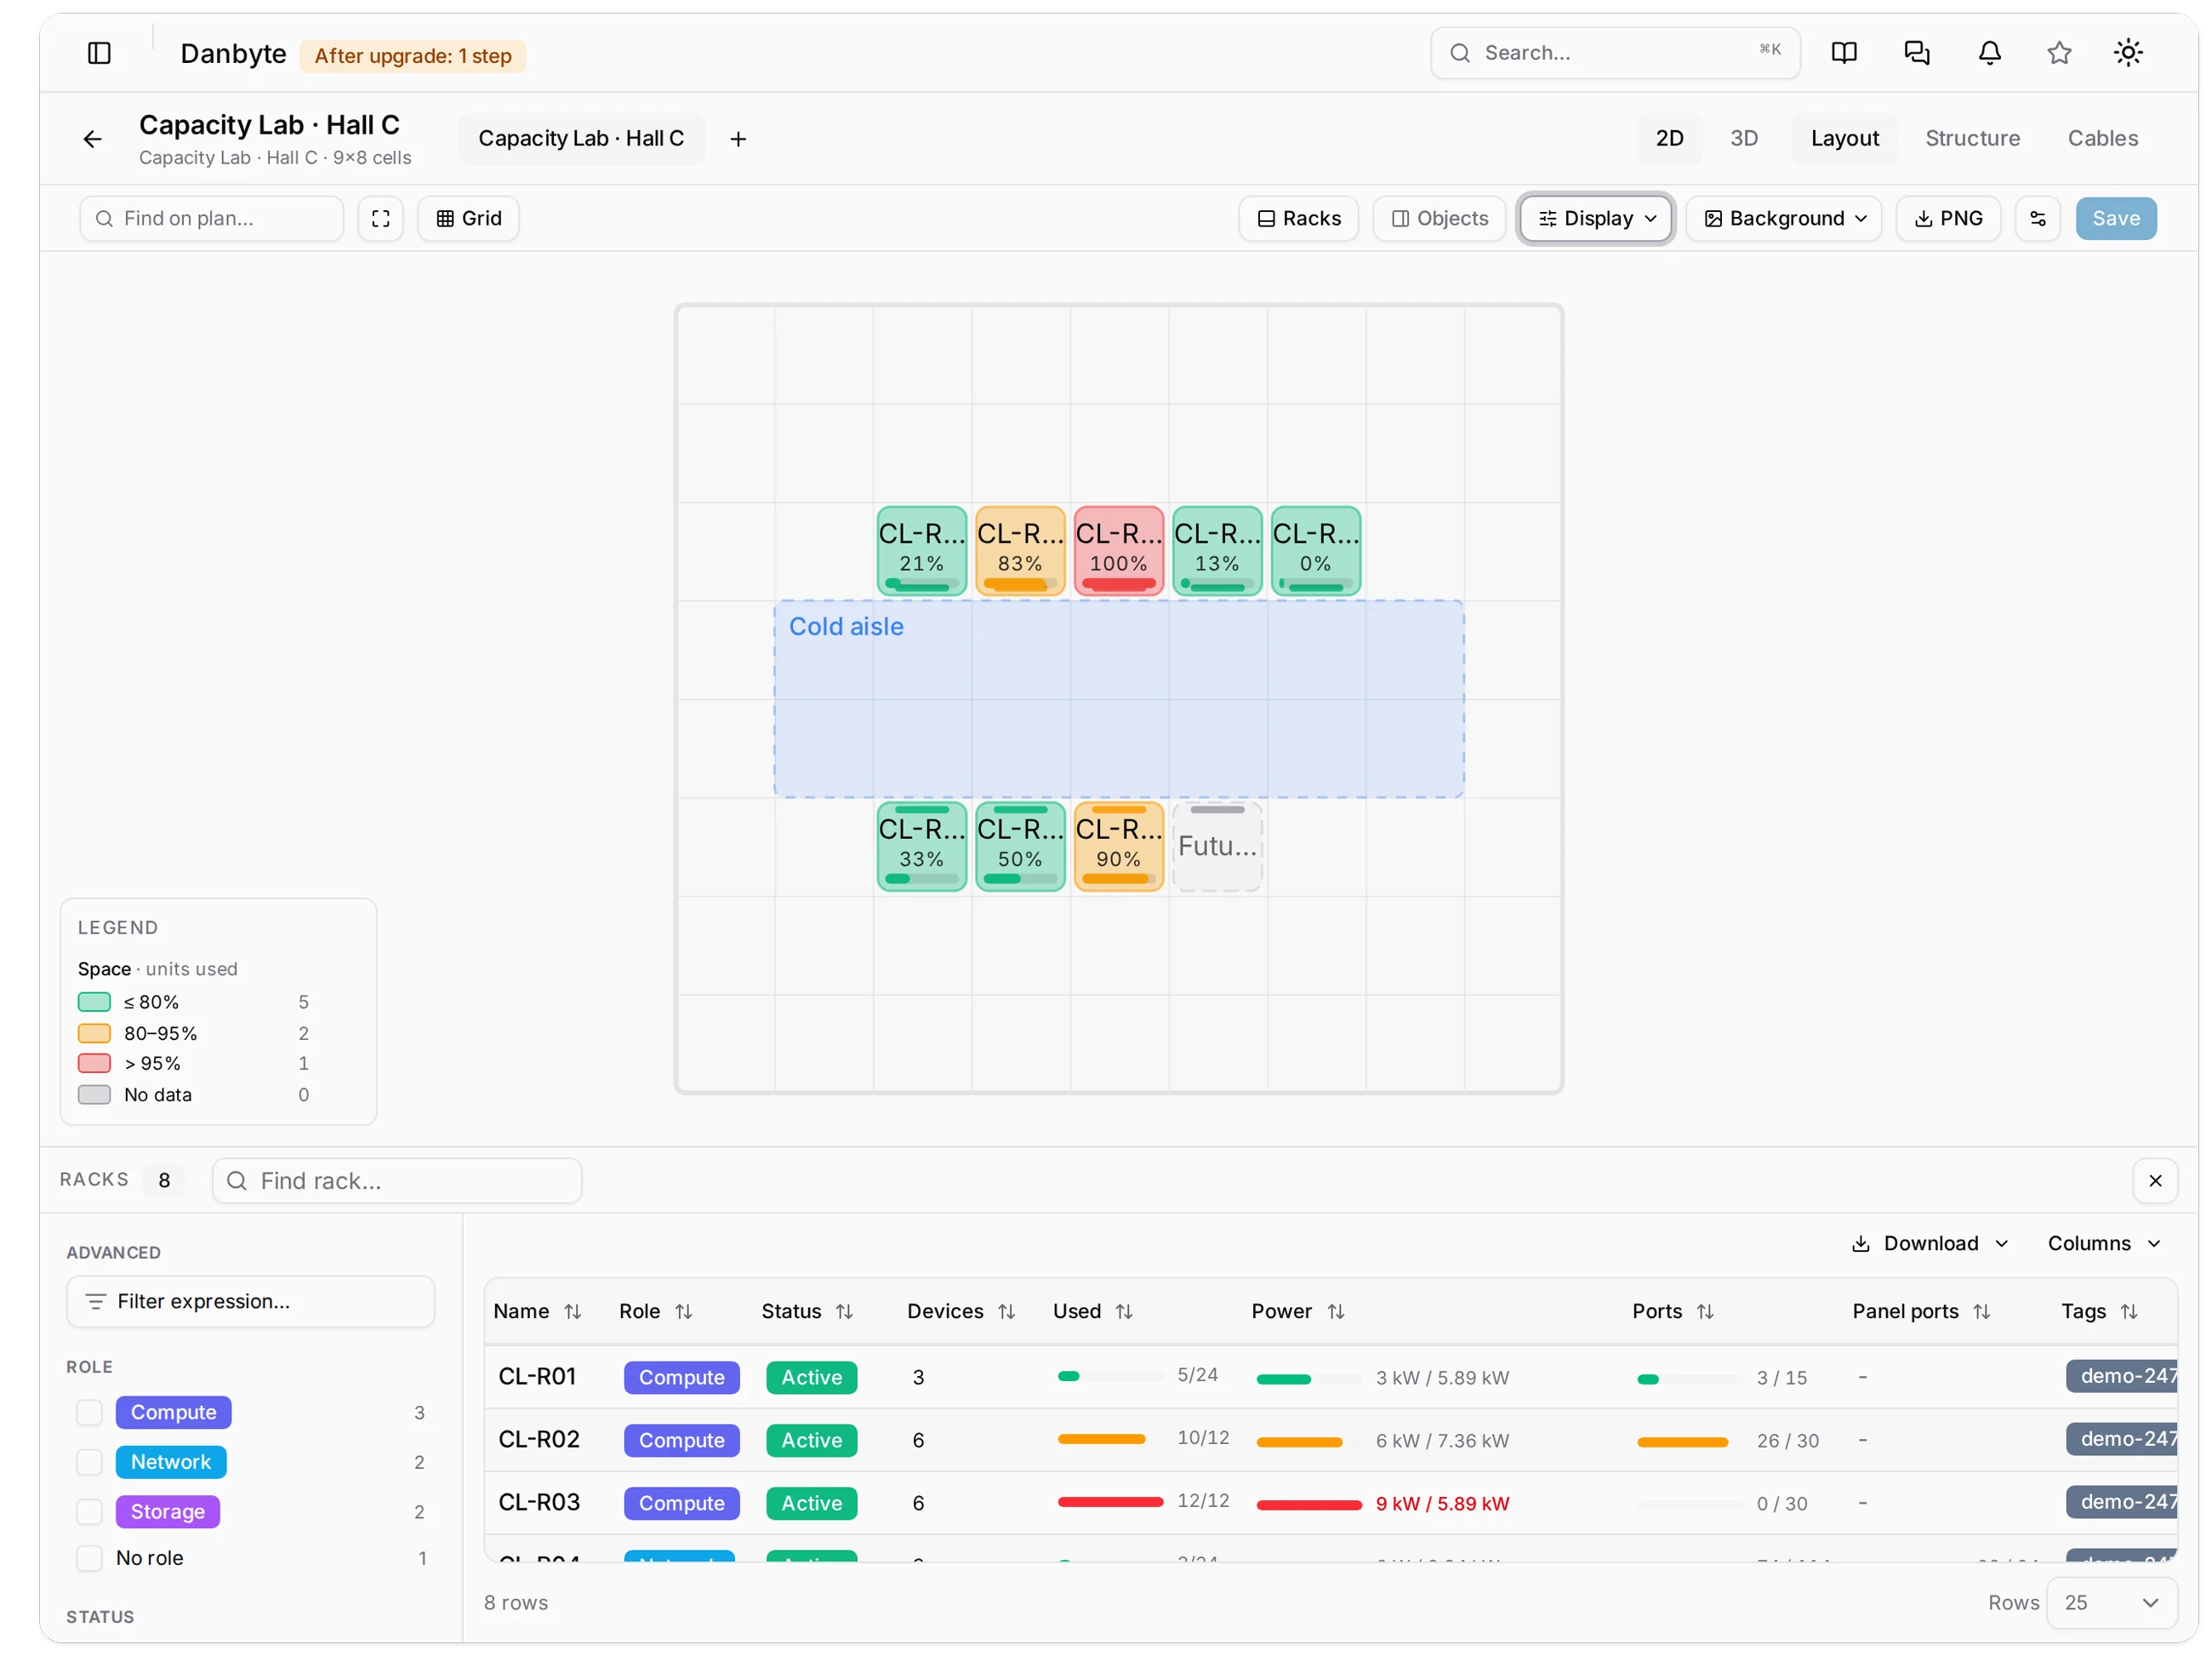The image size is (2212, 1656).
Task: Check the Compute role filter
Action: [90, 1411]
